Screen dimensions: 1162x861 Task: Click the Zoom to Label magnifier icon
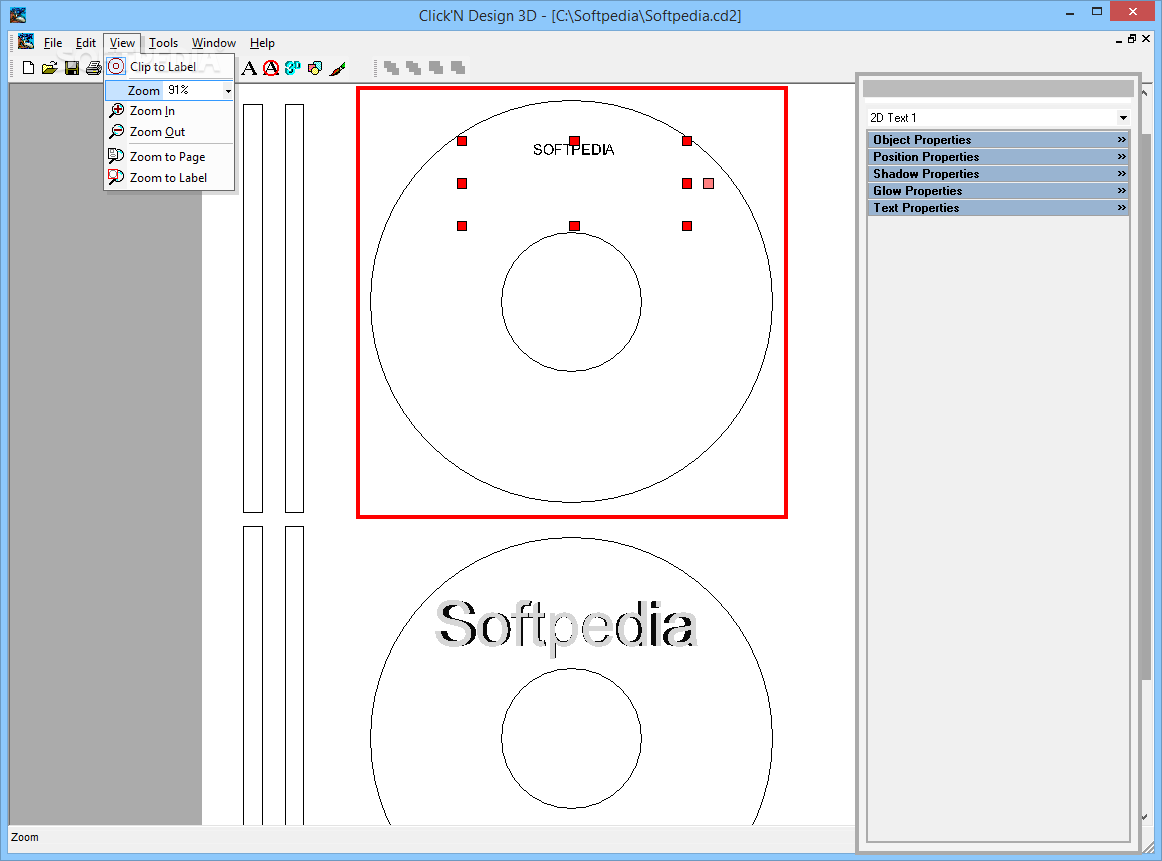pyautogui.click(x=116, y=177)
